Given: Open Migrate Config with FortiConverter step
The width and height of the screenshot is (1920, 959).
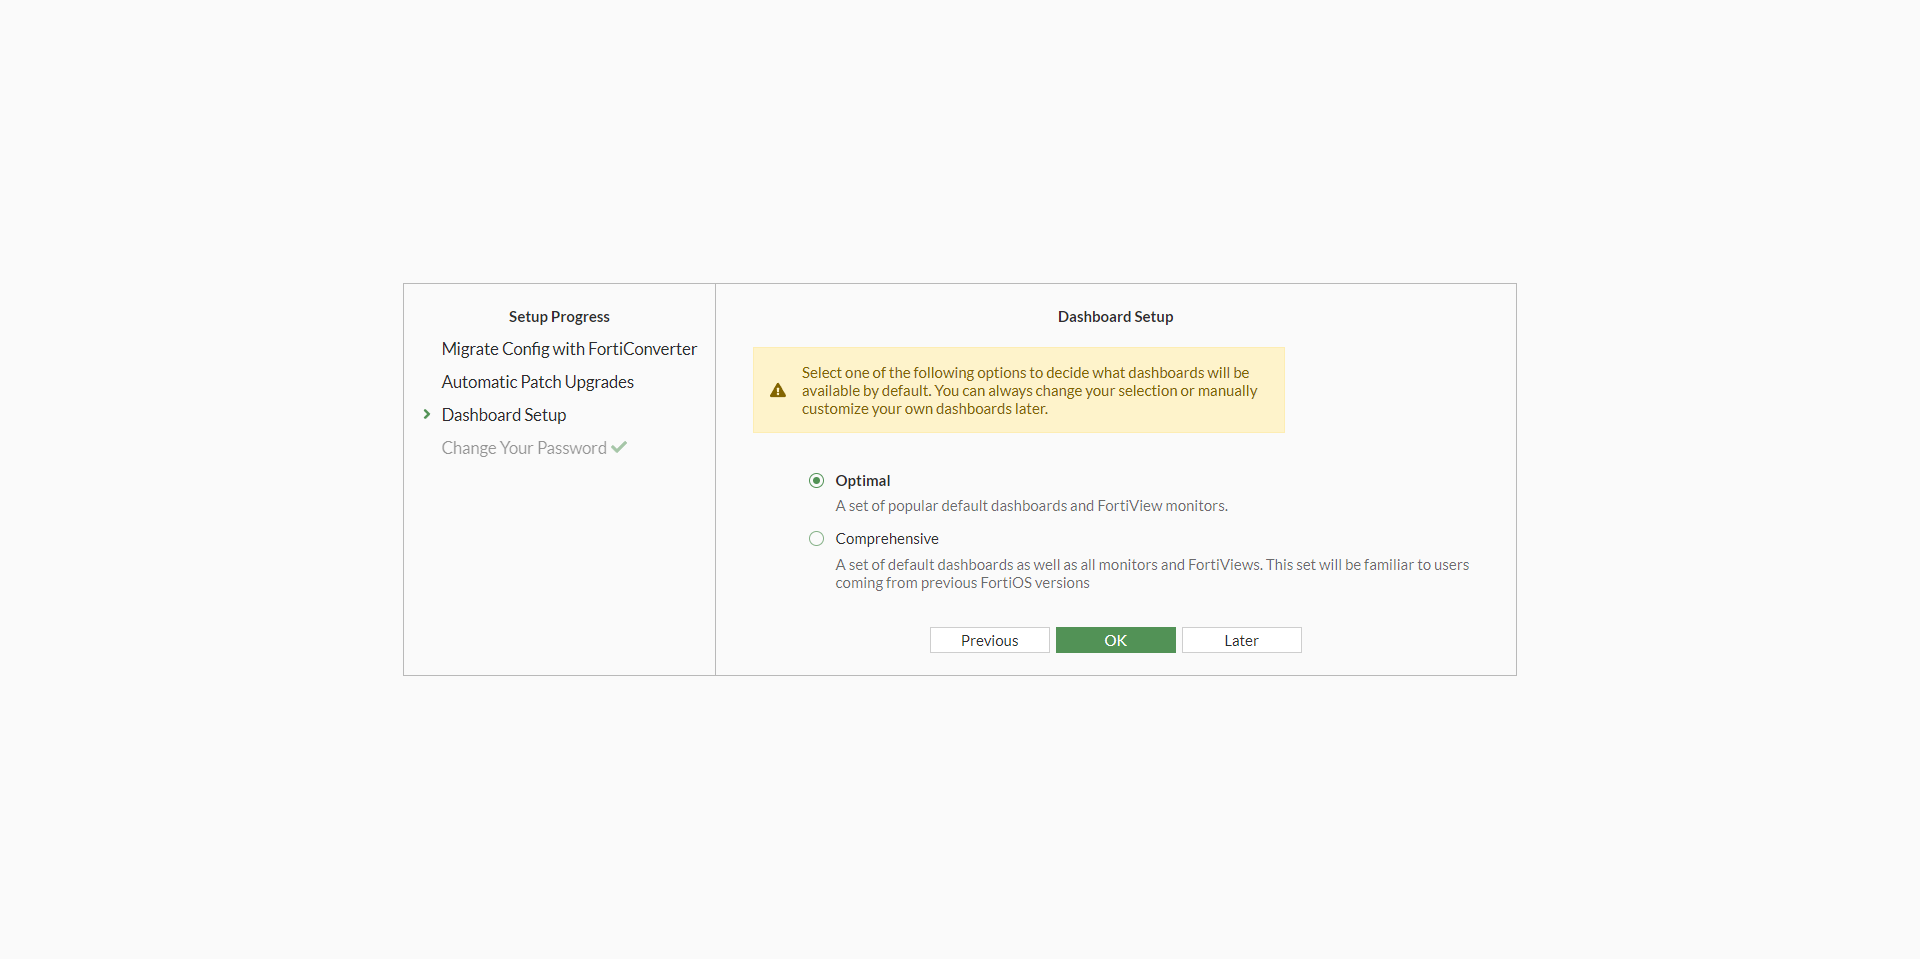Looking at the screenshot, I should 569,349.
